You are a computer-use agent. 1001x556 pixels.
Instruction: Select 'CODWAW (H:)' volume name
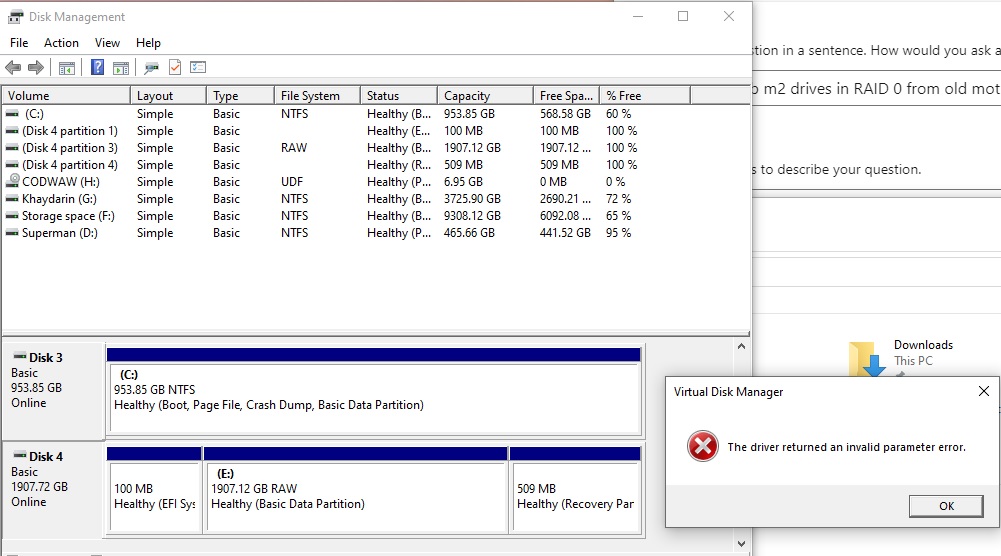point(61,182)
